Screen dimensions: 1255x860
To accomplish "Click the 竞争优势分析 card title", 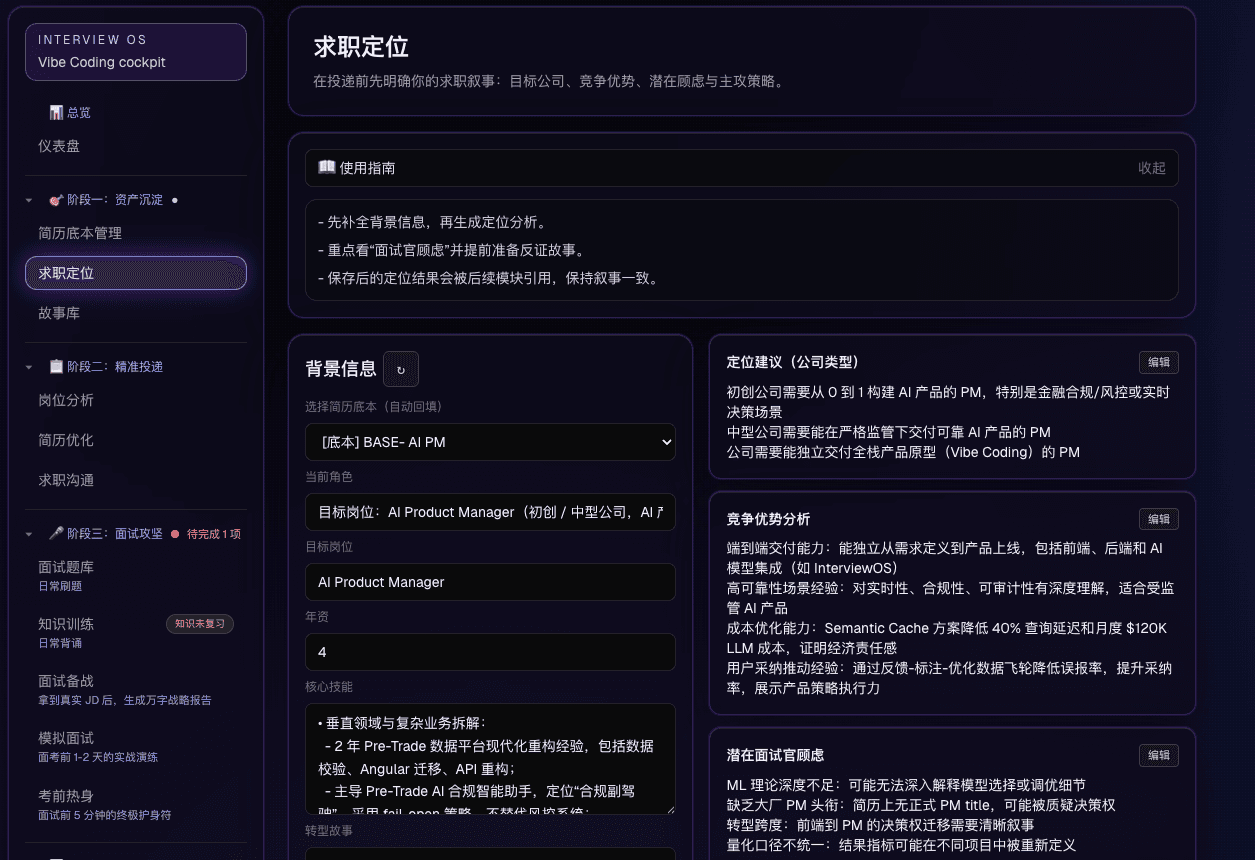I will 768,519.
